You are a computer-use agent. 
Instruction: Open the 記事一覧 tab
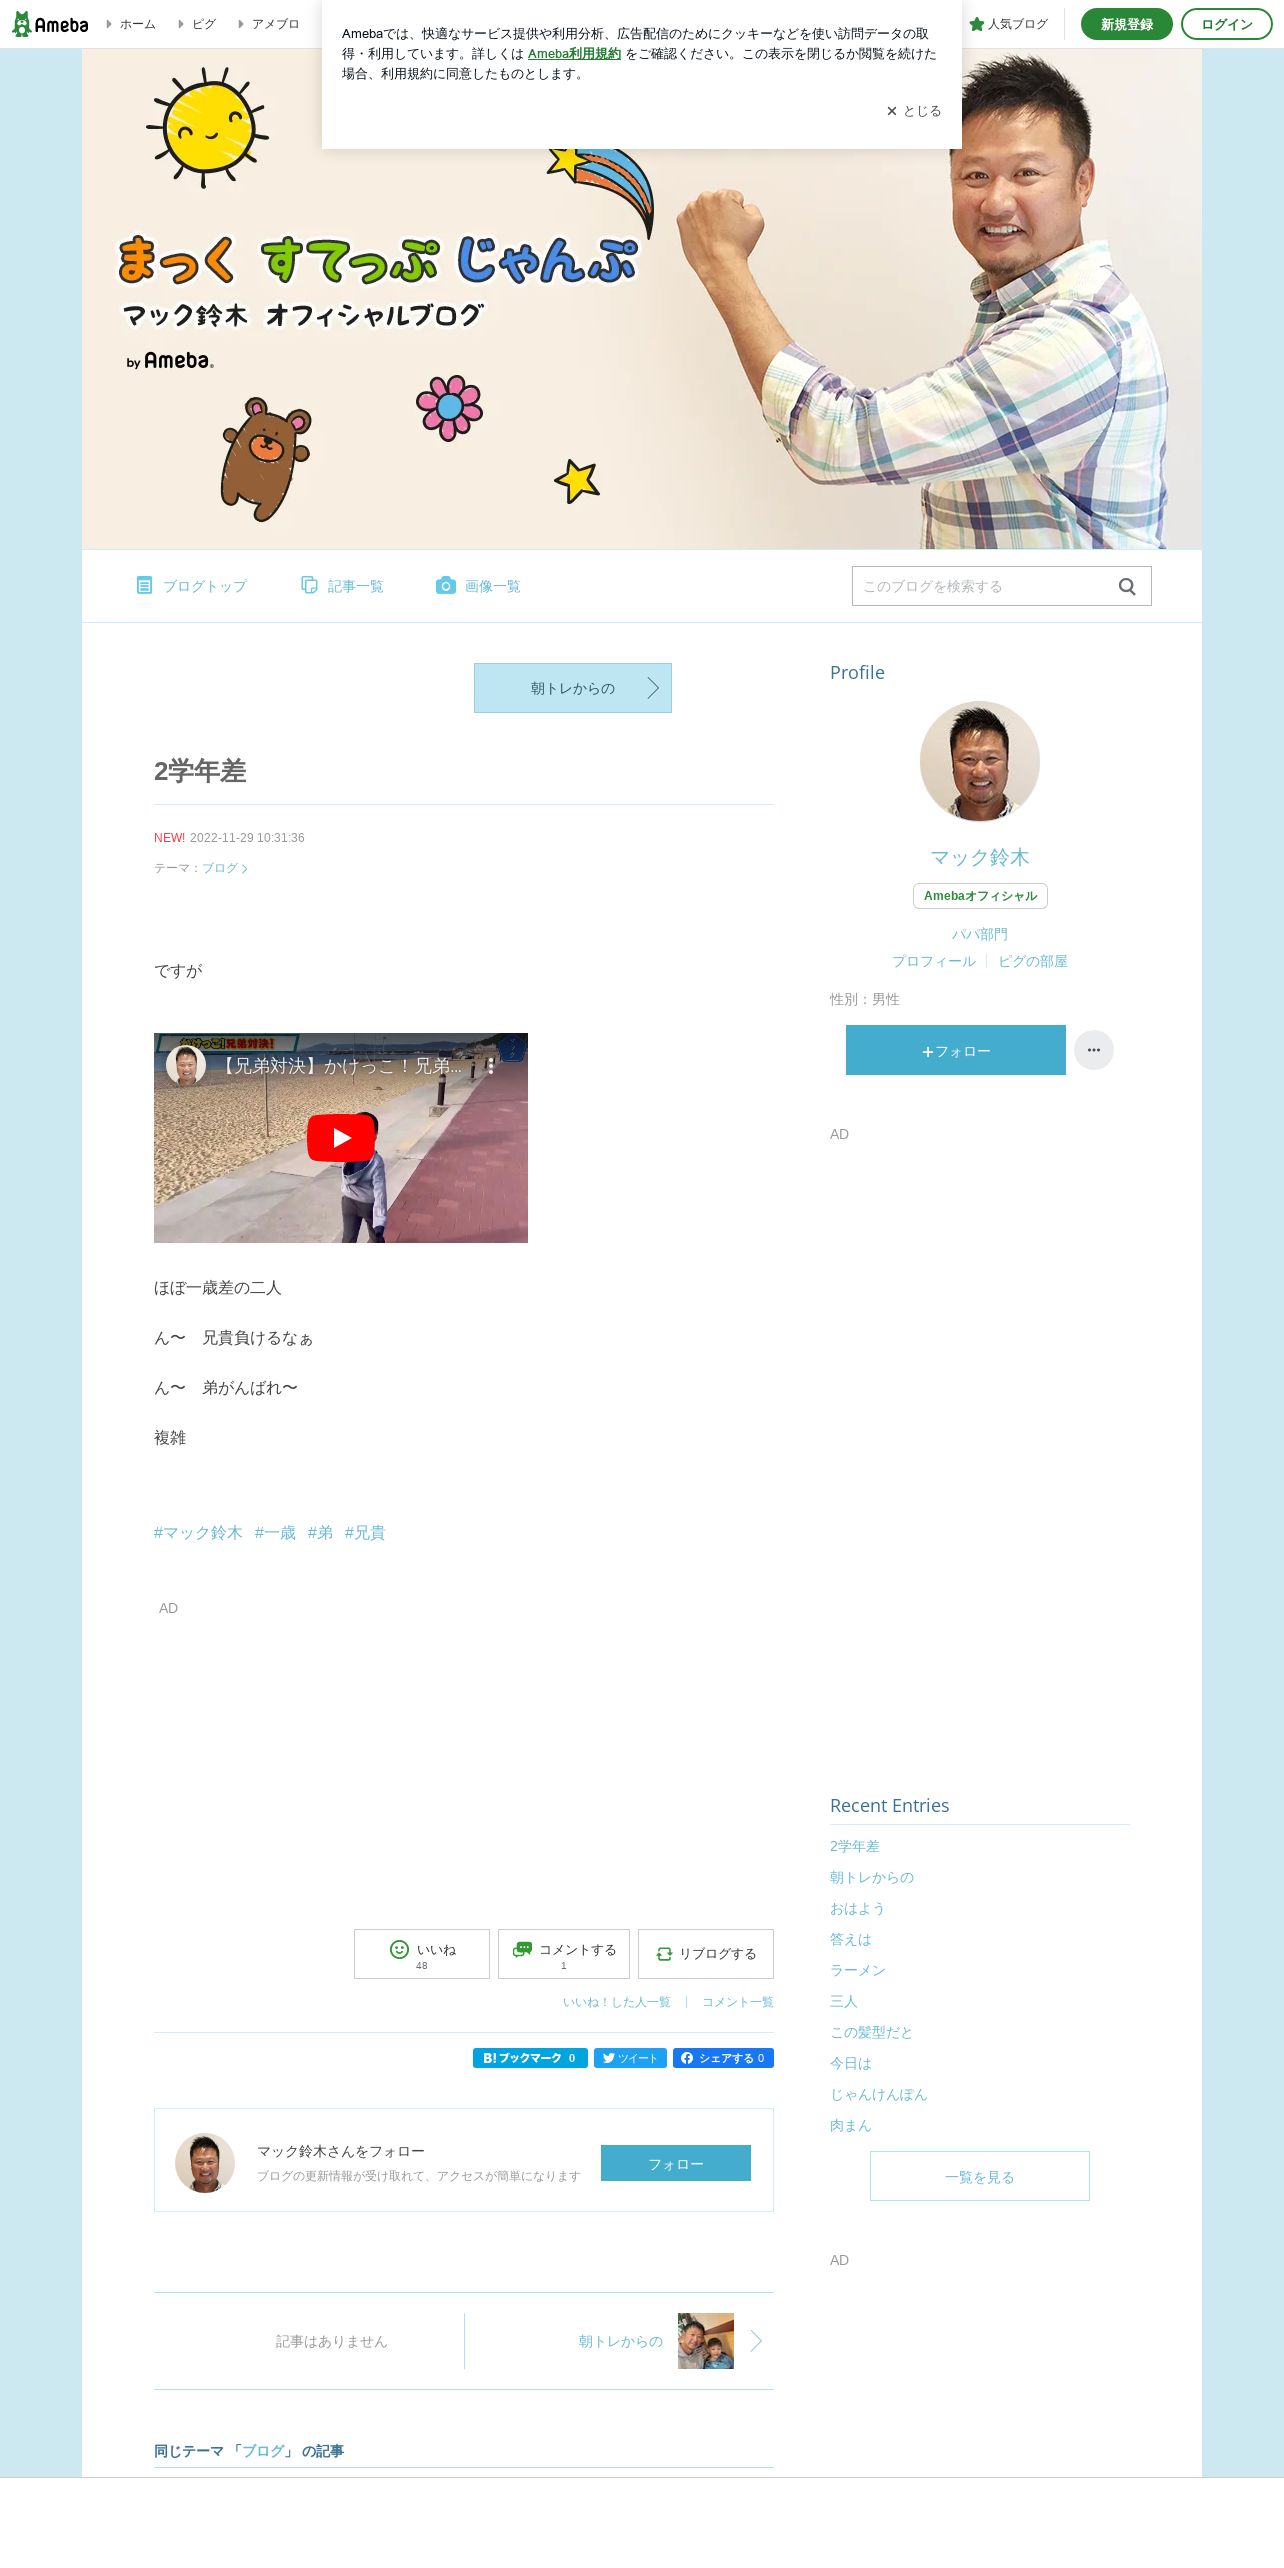[x=342, y=586]
